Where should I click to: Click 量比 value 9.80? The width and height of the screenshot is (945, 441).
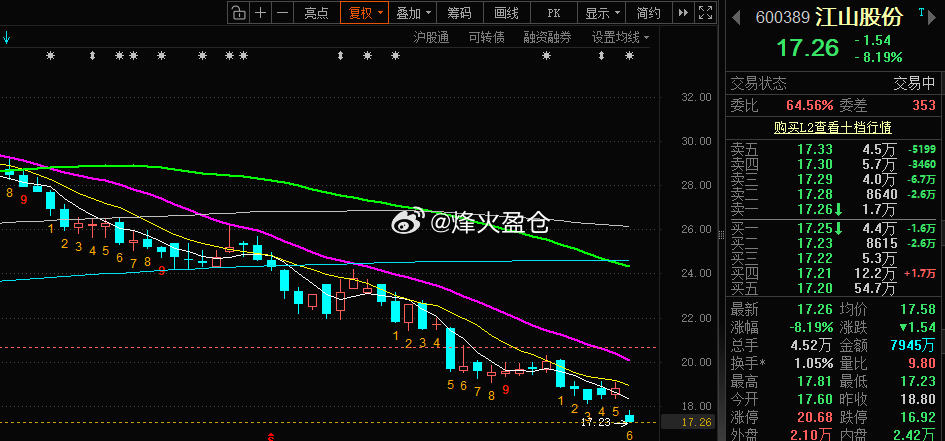tap(921, 363)
